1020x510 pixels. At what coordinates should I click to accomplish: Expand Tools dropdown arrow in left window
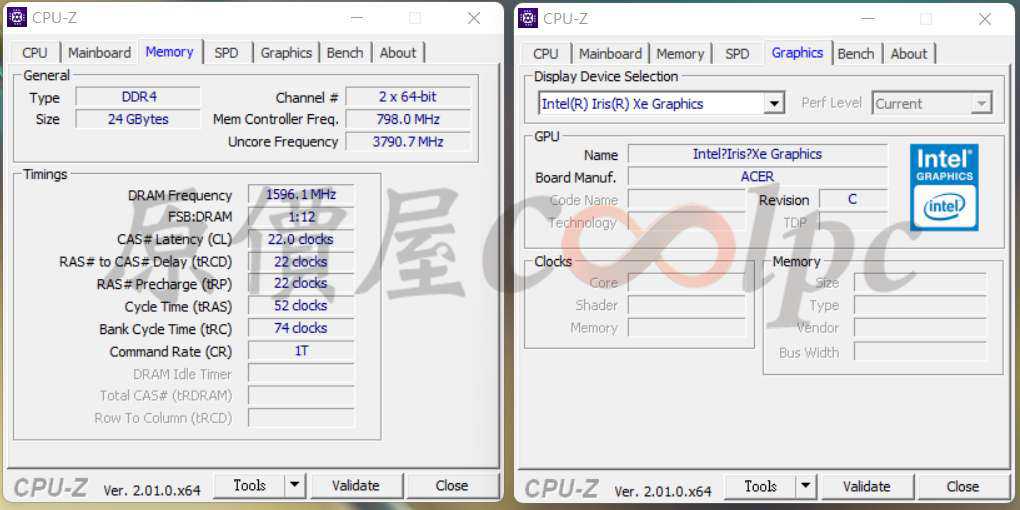295,485
